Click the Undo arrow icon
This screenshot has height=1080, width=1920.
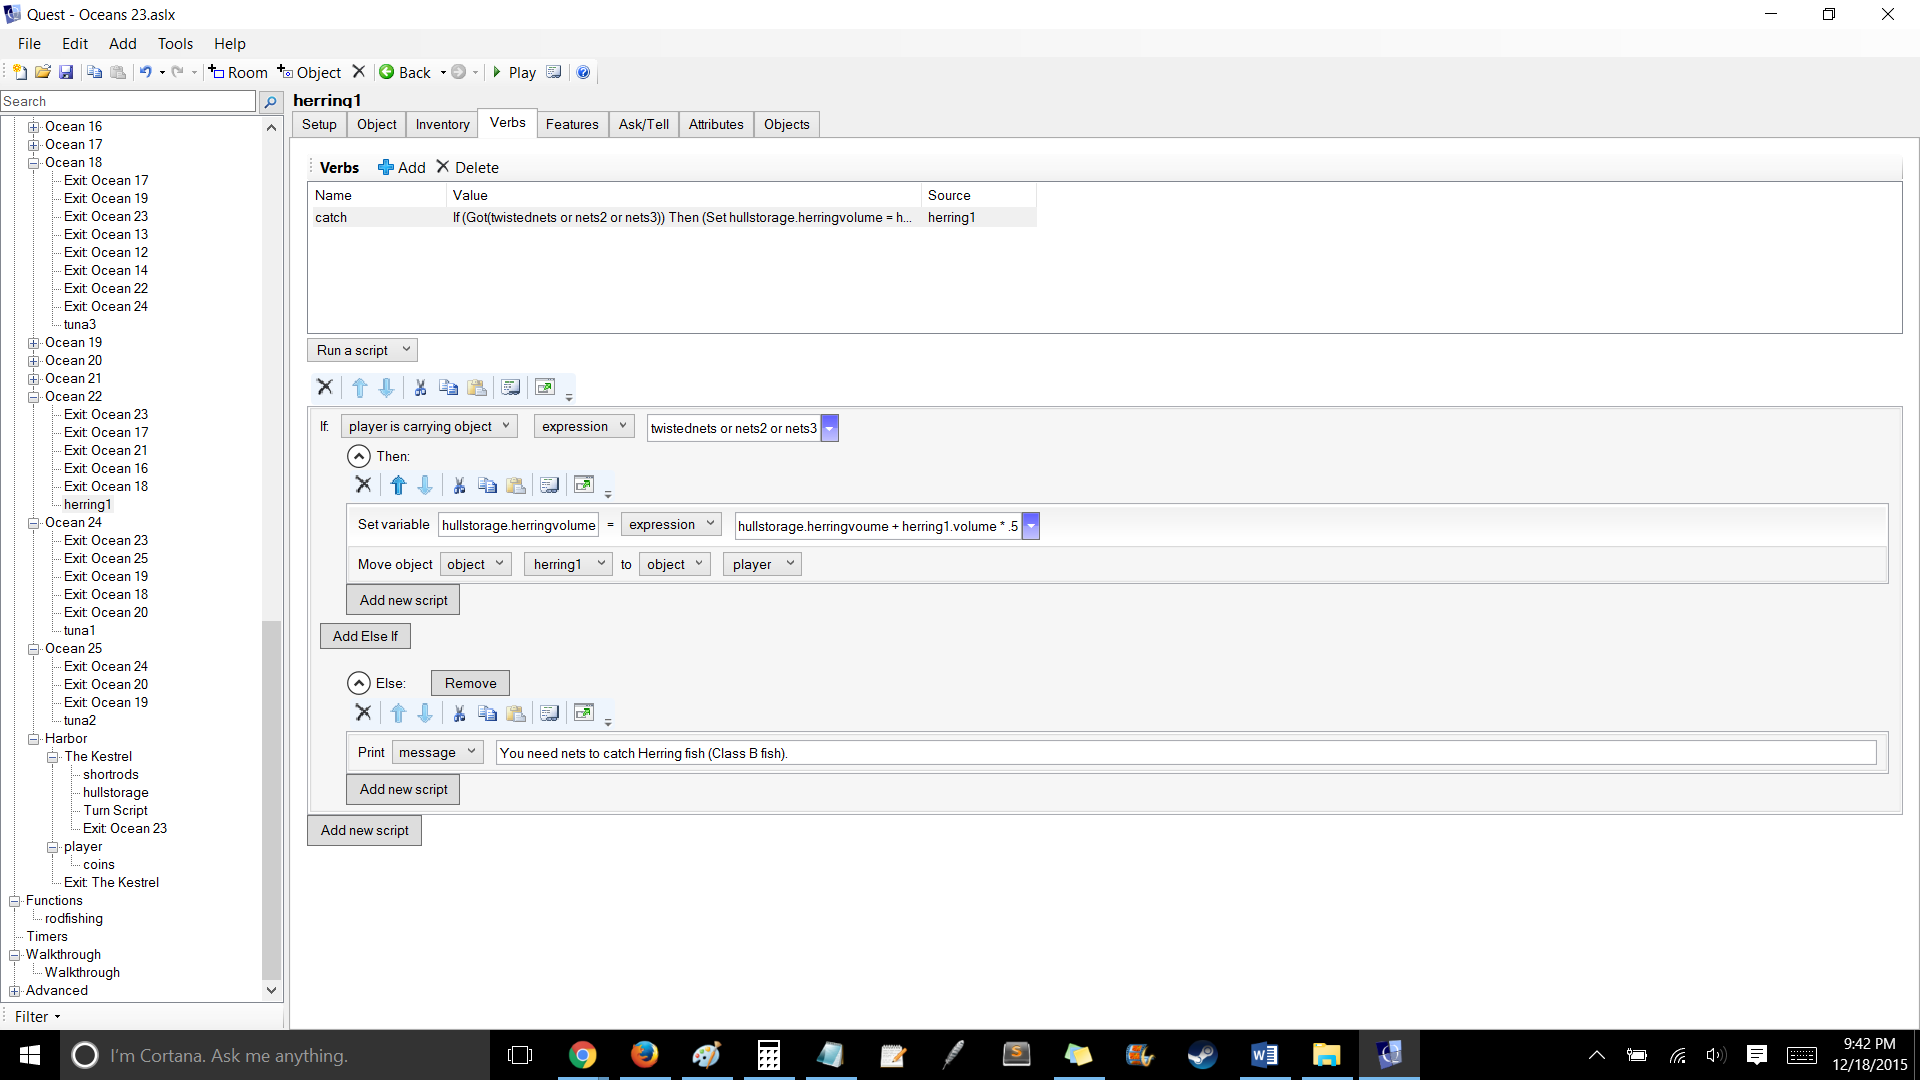tap(146, 72)
